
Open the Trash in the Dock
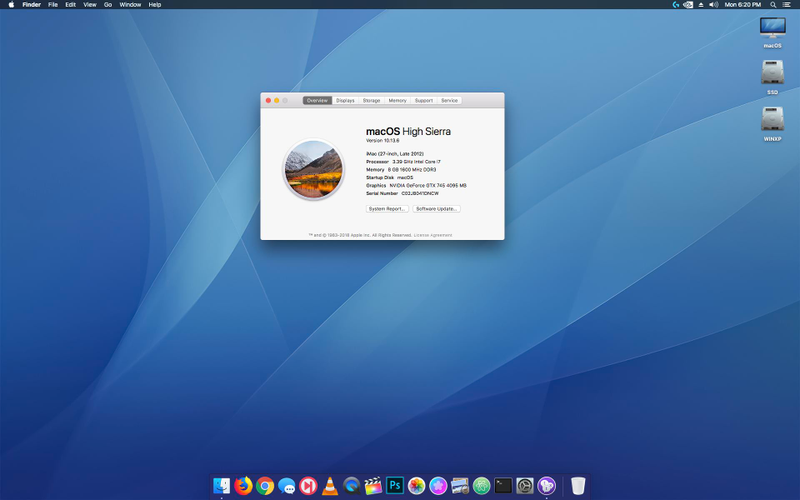click(578, 486)
